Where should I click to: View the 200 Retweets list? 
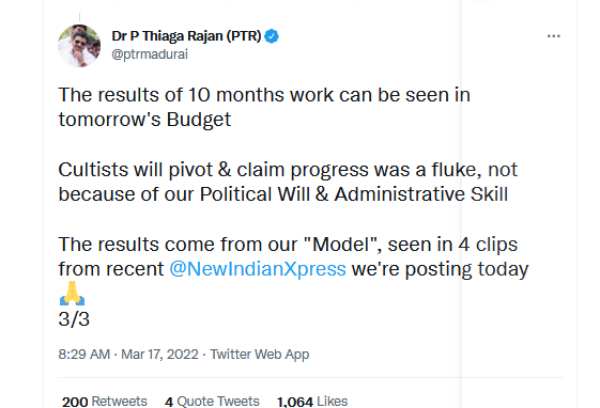click(104, 400)
